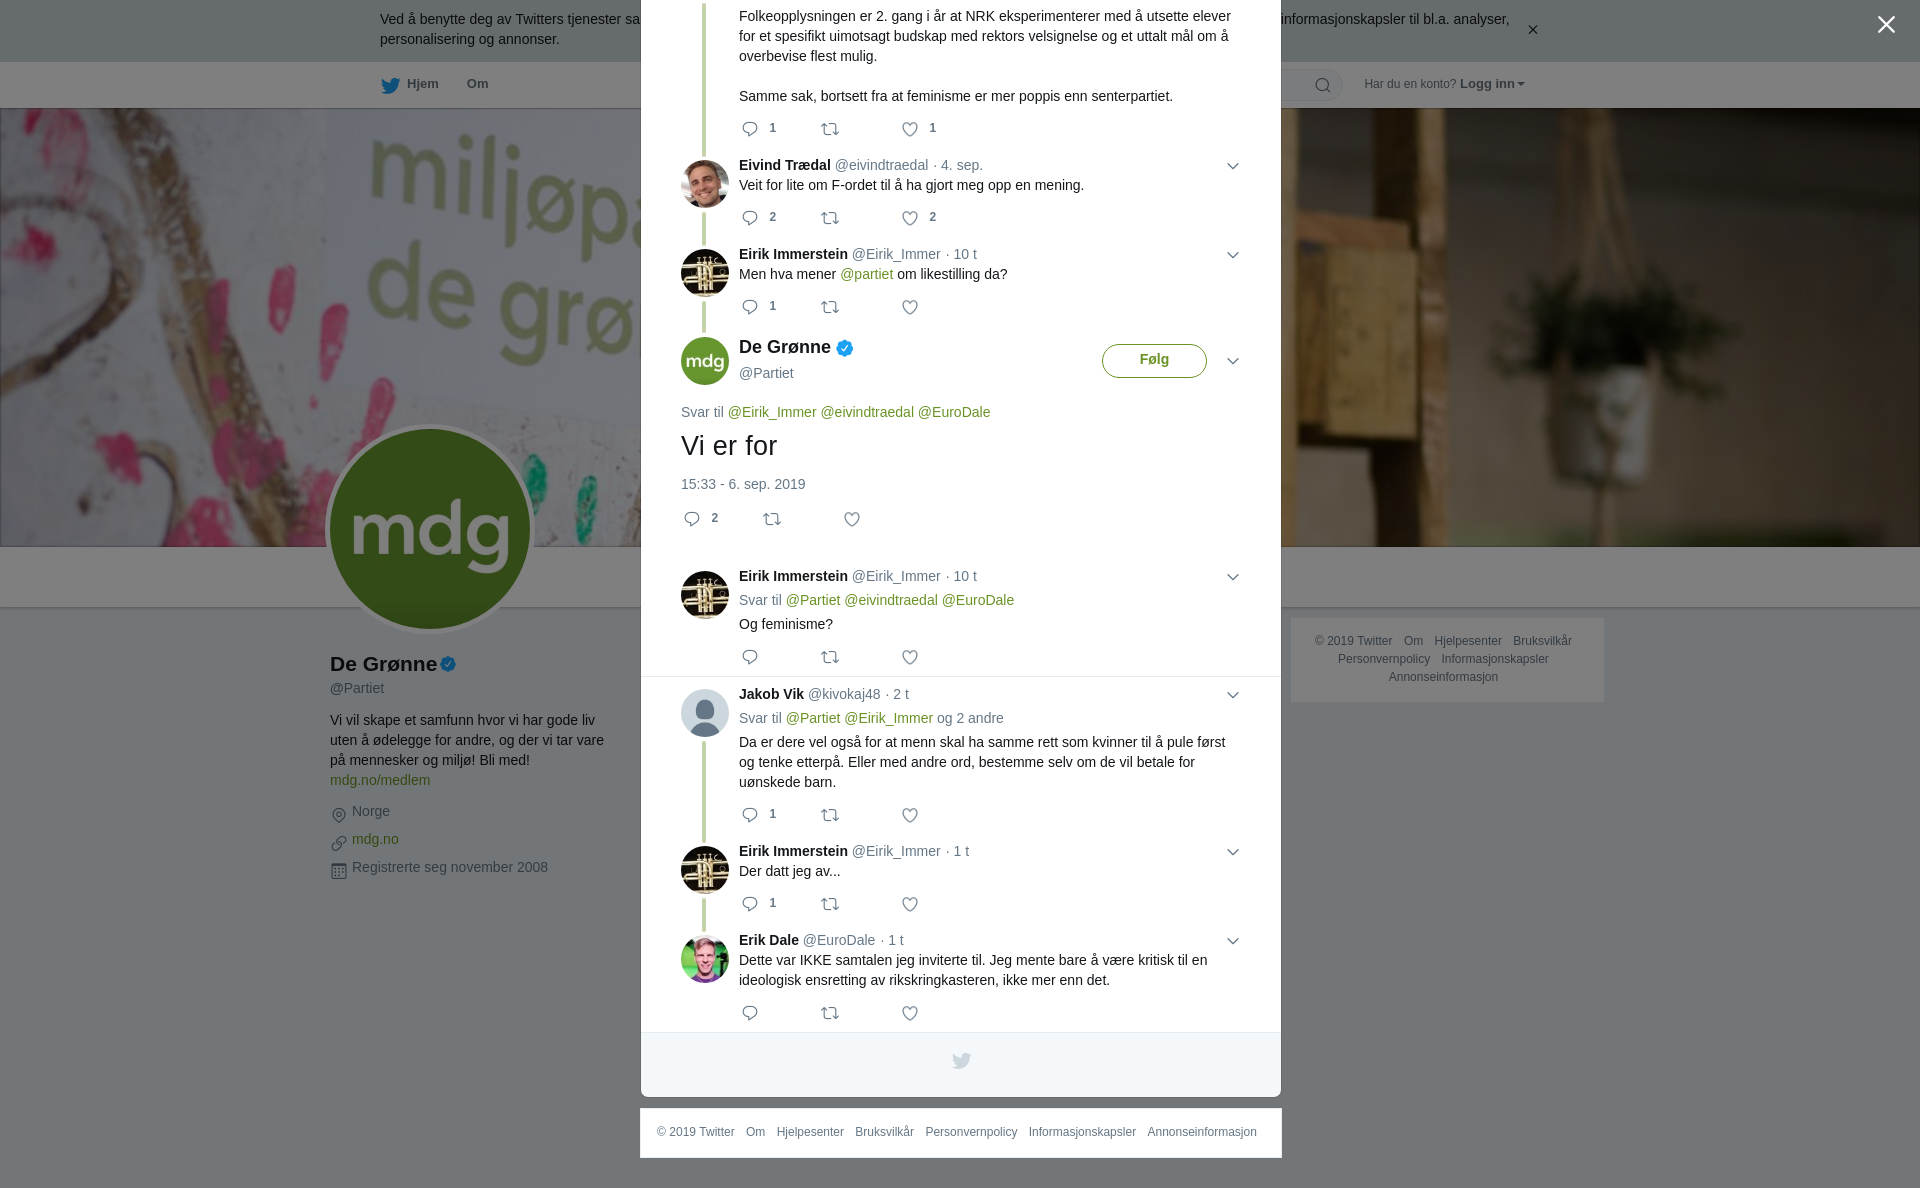Like Jakob Vik's reply

tap(910, 815)
